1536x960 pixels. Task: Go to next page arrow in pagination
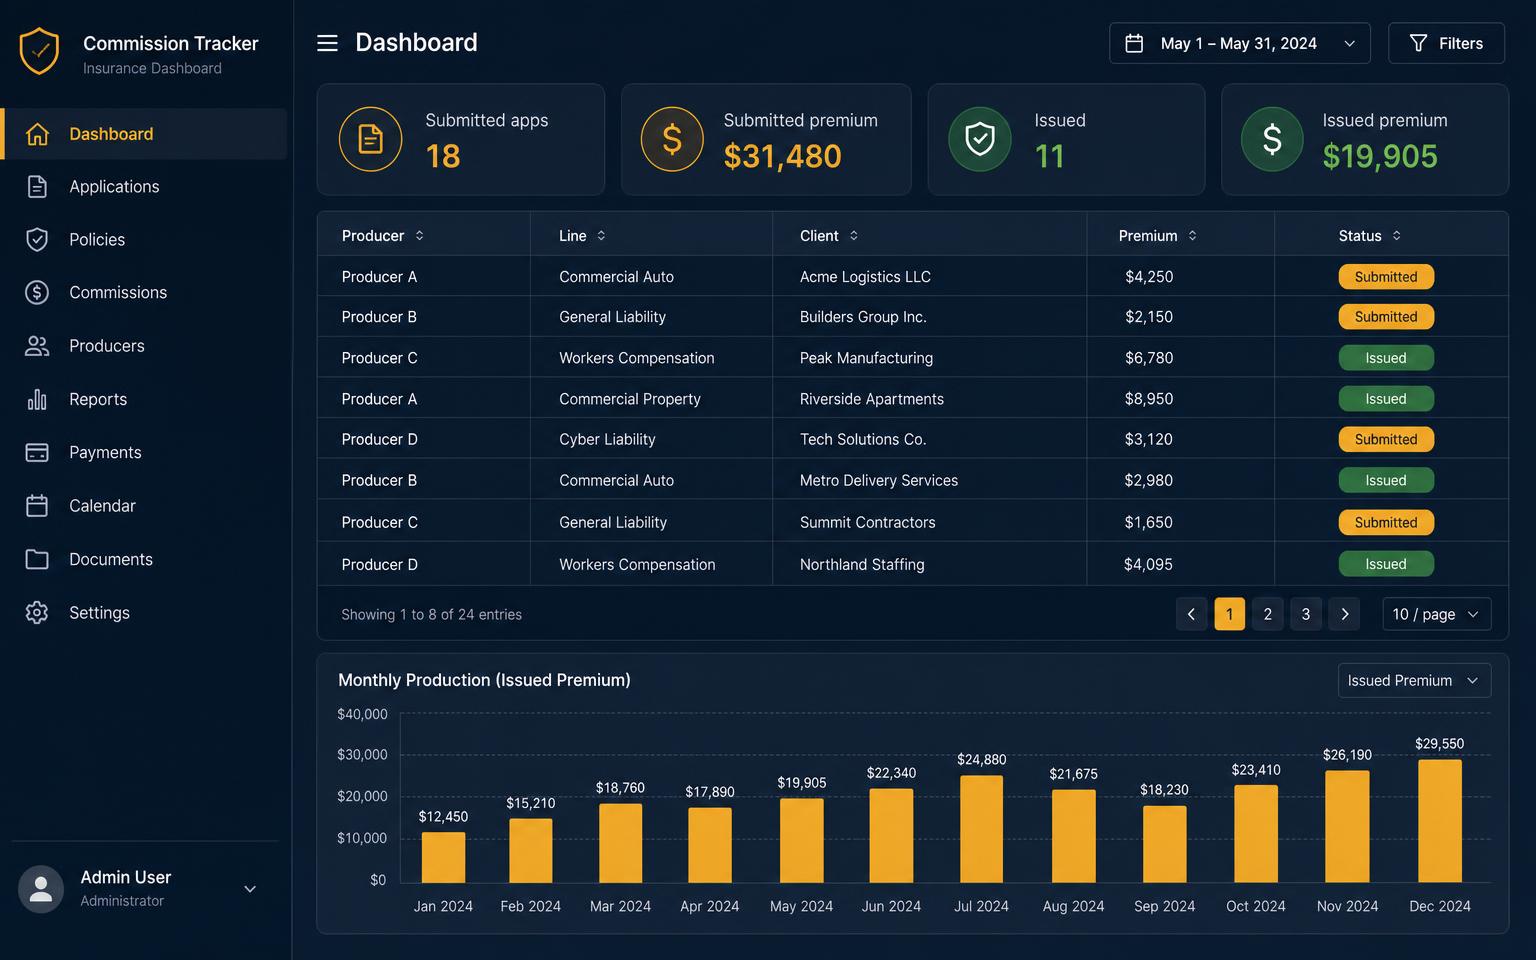tap(1344, 614)
